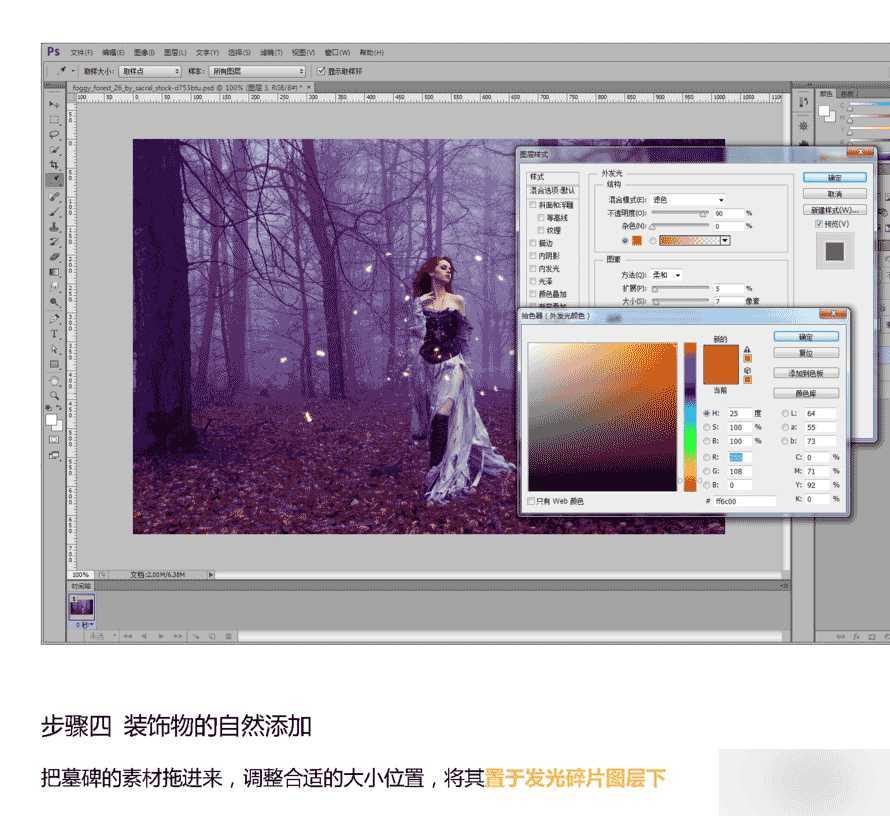This screenshot has width=890, height=816.
Task: Check the 内发光 Inner Glow style
Action: tap(532, 266)
